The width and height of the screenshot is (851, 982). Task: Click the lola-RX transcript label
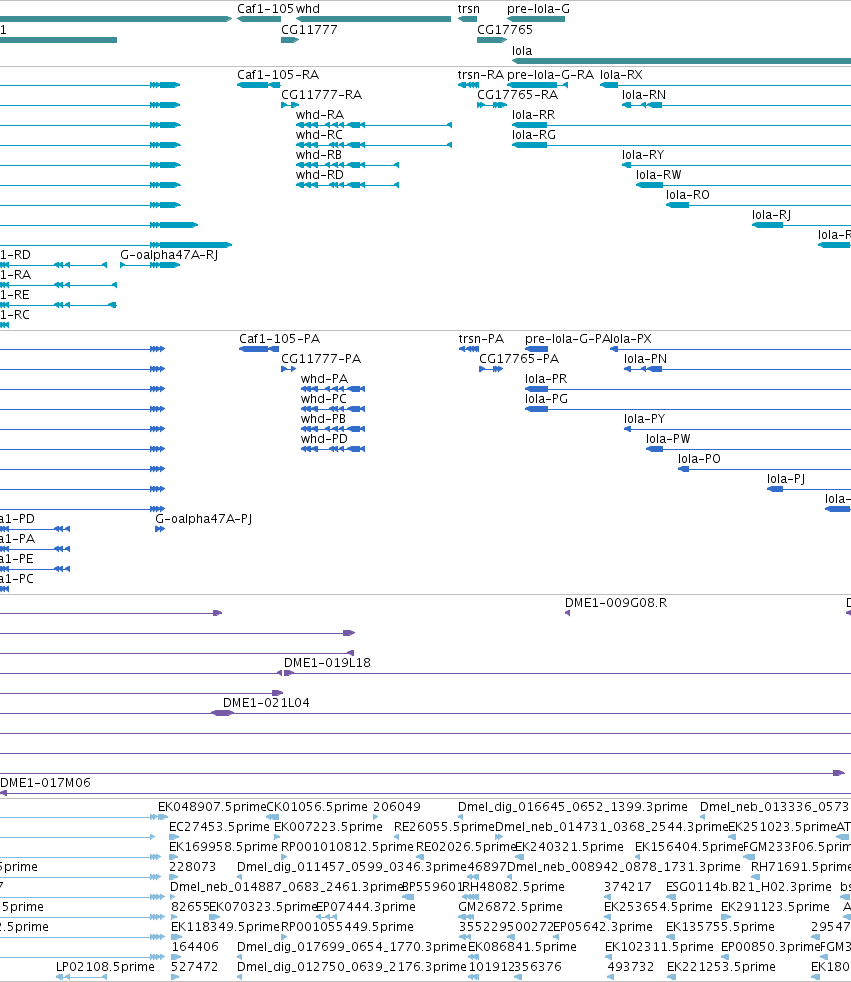pyautogui.click(x=621, y=75)
